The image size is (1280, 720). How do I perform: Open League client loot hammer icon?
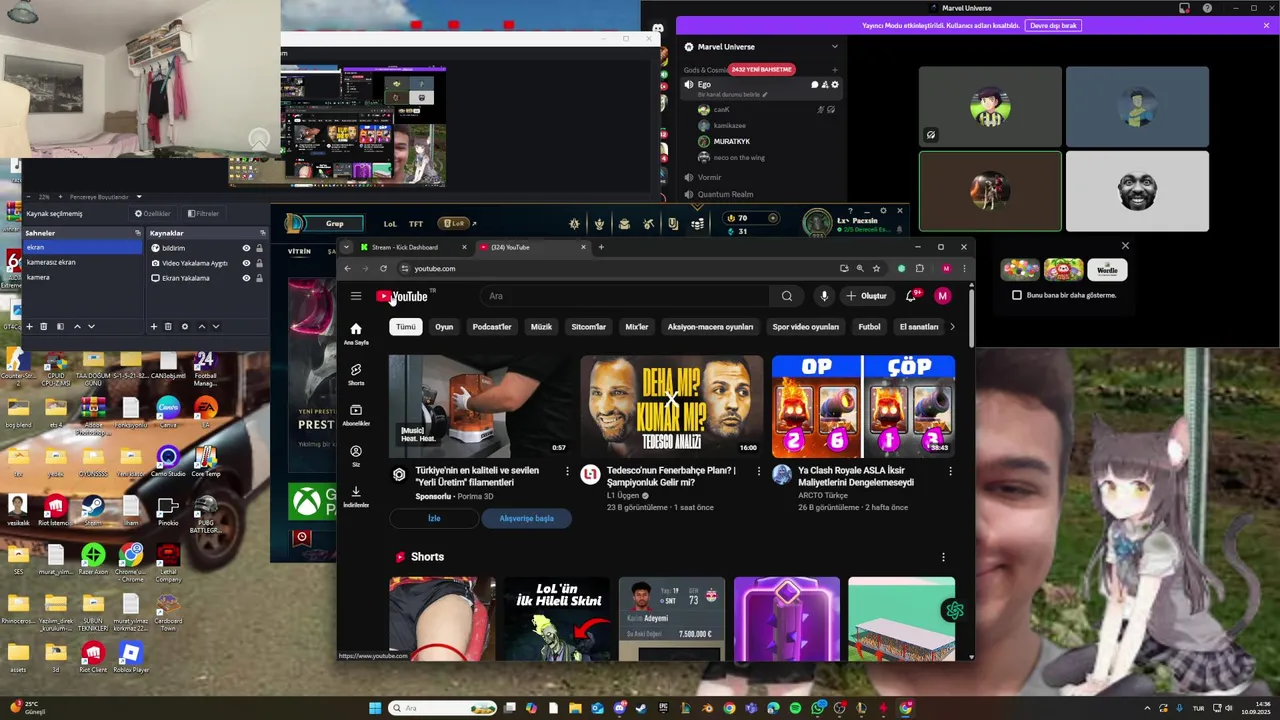tap(649, 224)
